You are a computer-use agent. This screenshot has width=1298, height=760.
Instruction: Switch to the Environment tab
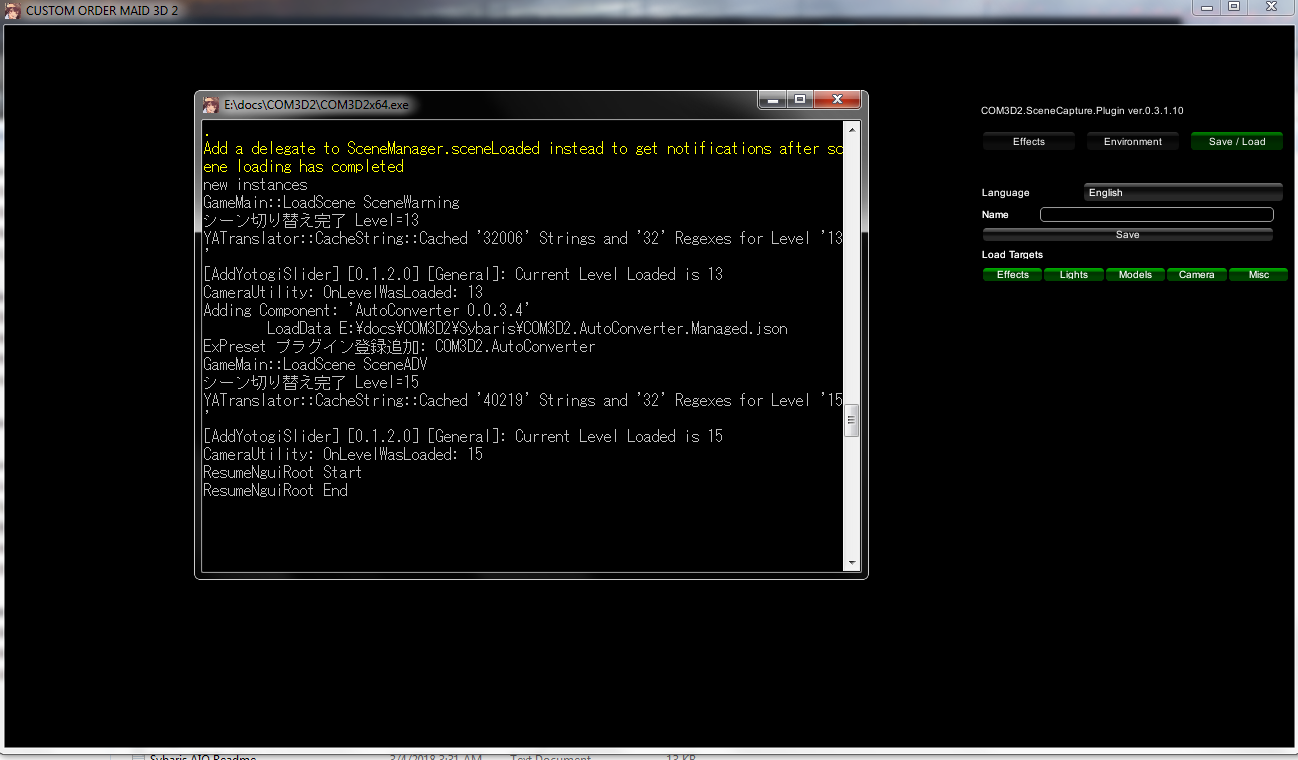click(1132, 142)
